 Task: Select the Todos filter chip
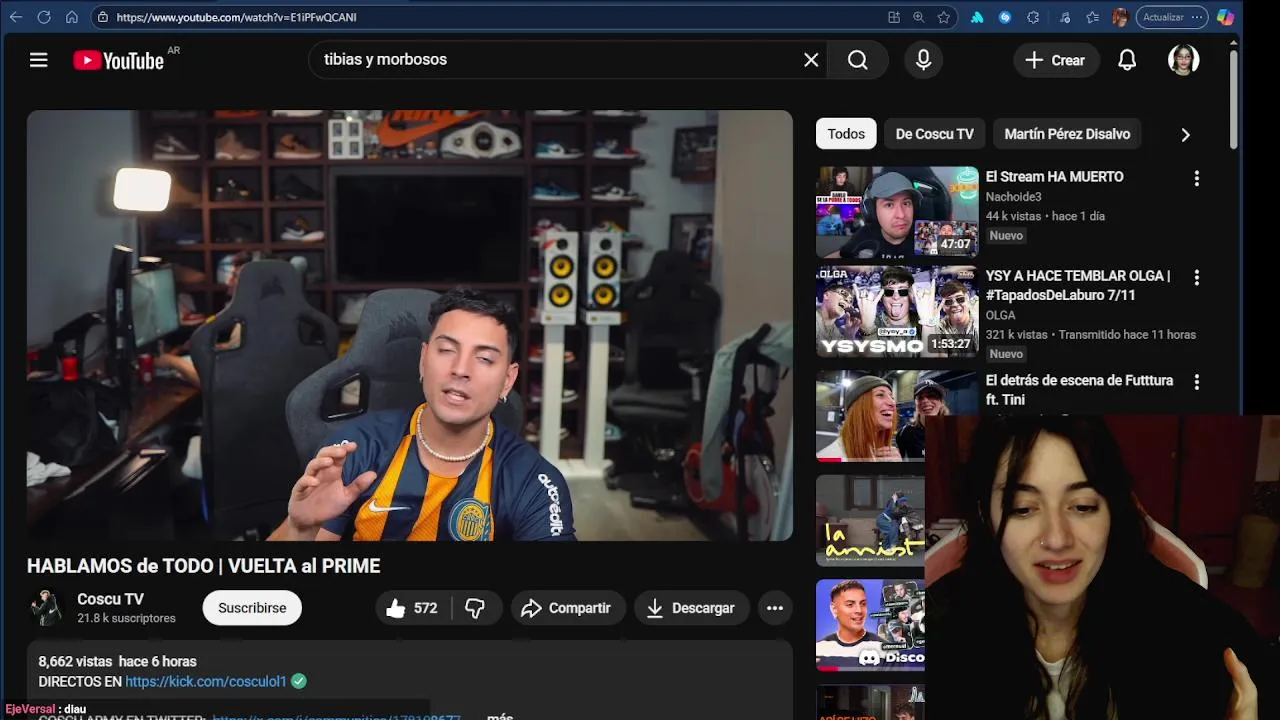click(846, 134)
